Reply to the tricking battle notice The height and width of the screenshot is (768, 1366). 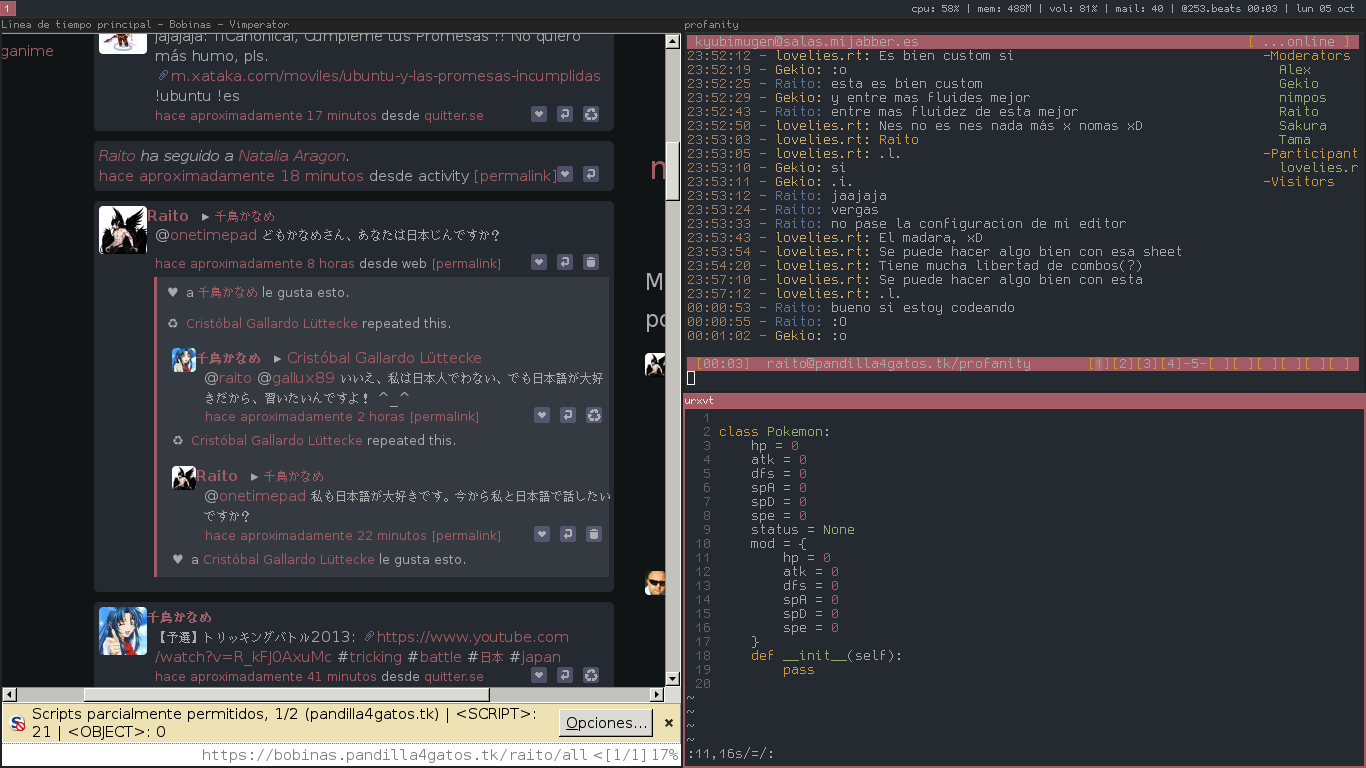coord(565,675)
